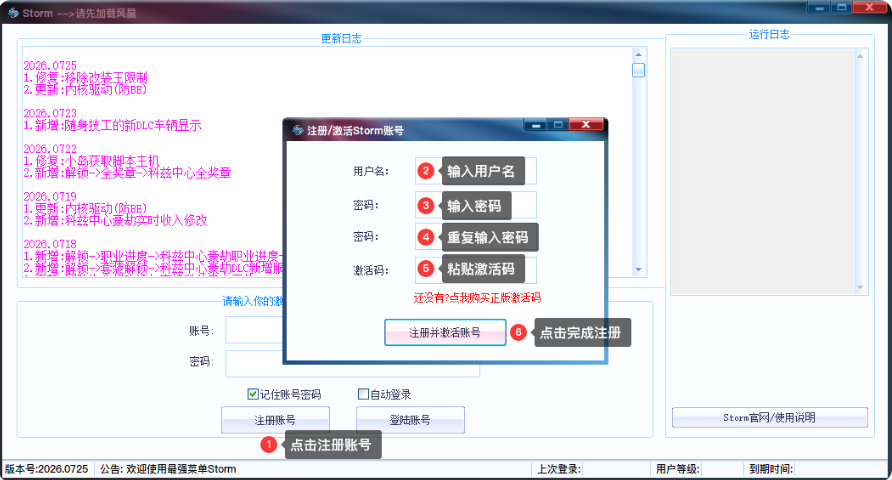Maximize the main Storm window

[x=842, y=7]
